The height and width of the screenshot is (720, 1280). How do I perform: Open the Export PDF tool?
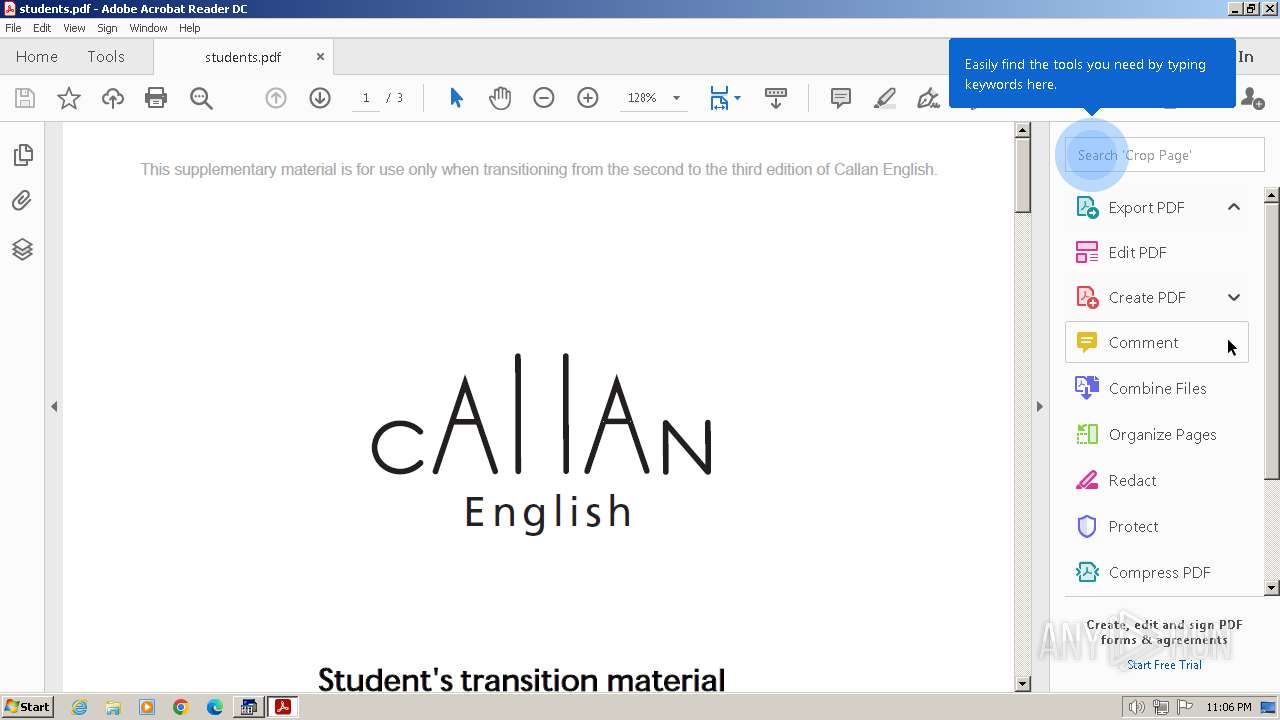1146,207
